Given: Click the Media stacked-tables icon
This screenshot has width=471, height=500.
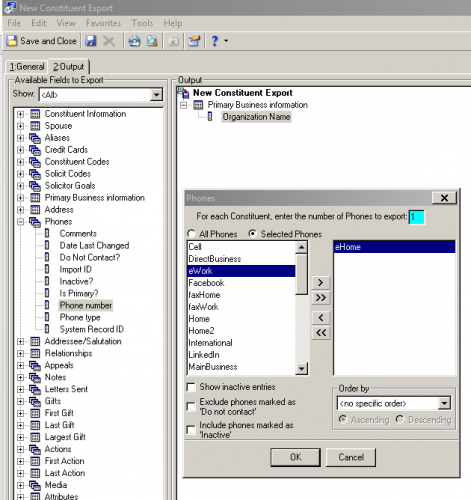Looking at the screenshot, I should point(35,485).
